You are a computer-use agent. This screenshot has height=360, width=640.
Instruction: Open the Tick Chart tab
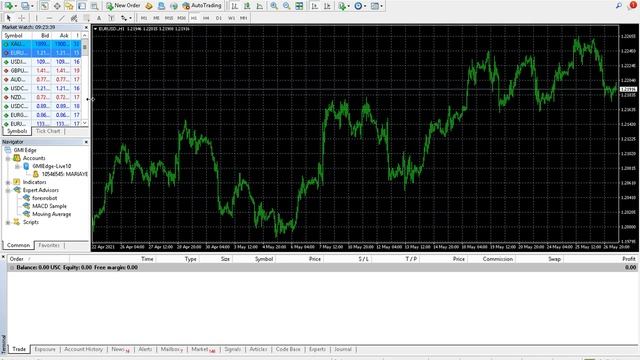pyautogui.click(x=48, y=131)
